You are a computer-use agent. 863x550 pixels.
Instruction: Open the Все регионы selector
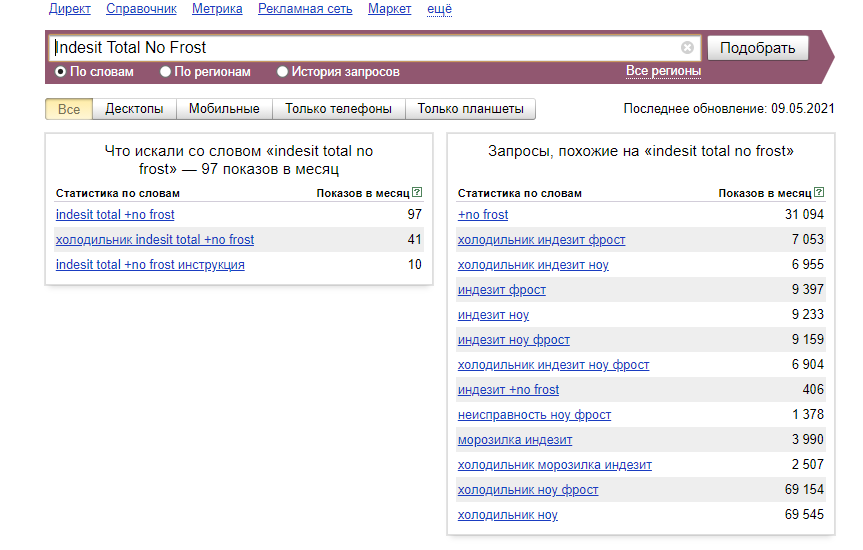(x=663, y=71)
